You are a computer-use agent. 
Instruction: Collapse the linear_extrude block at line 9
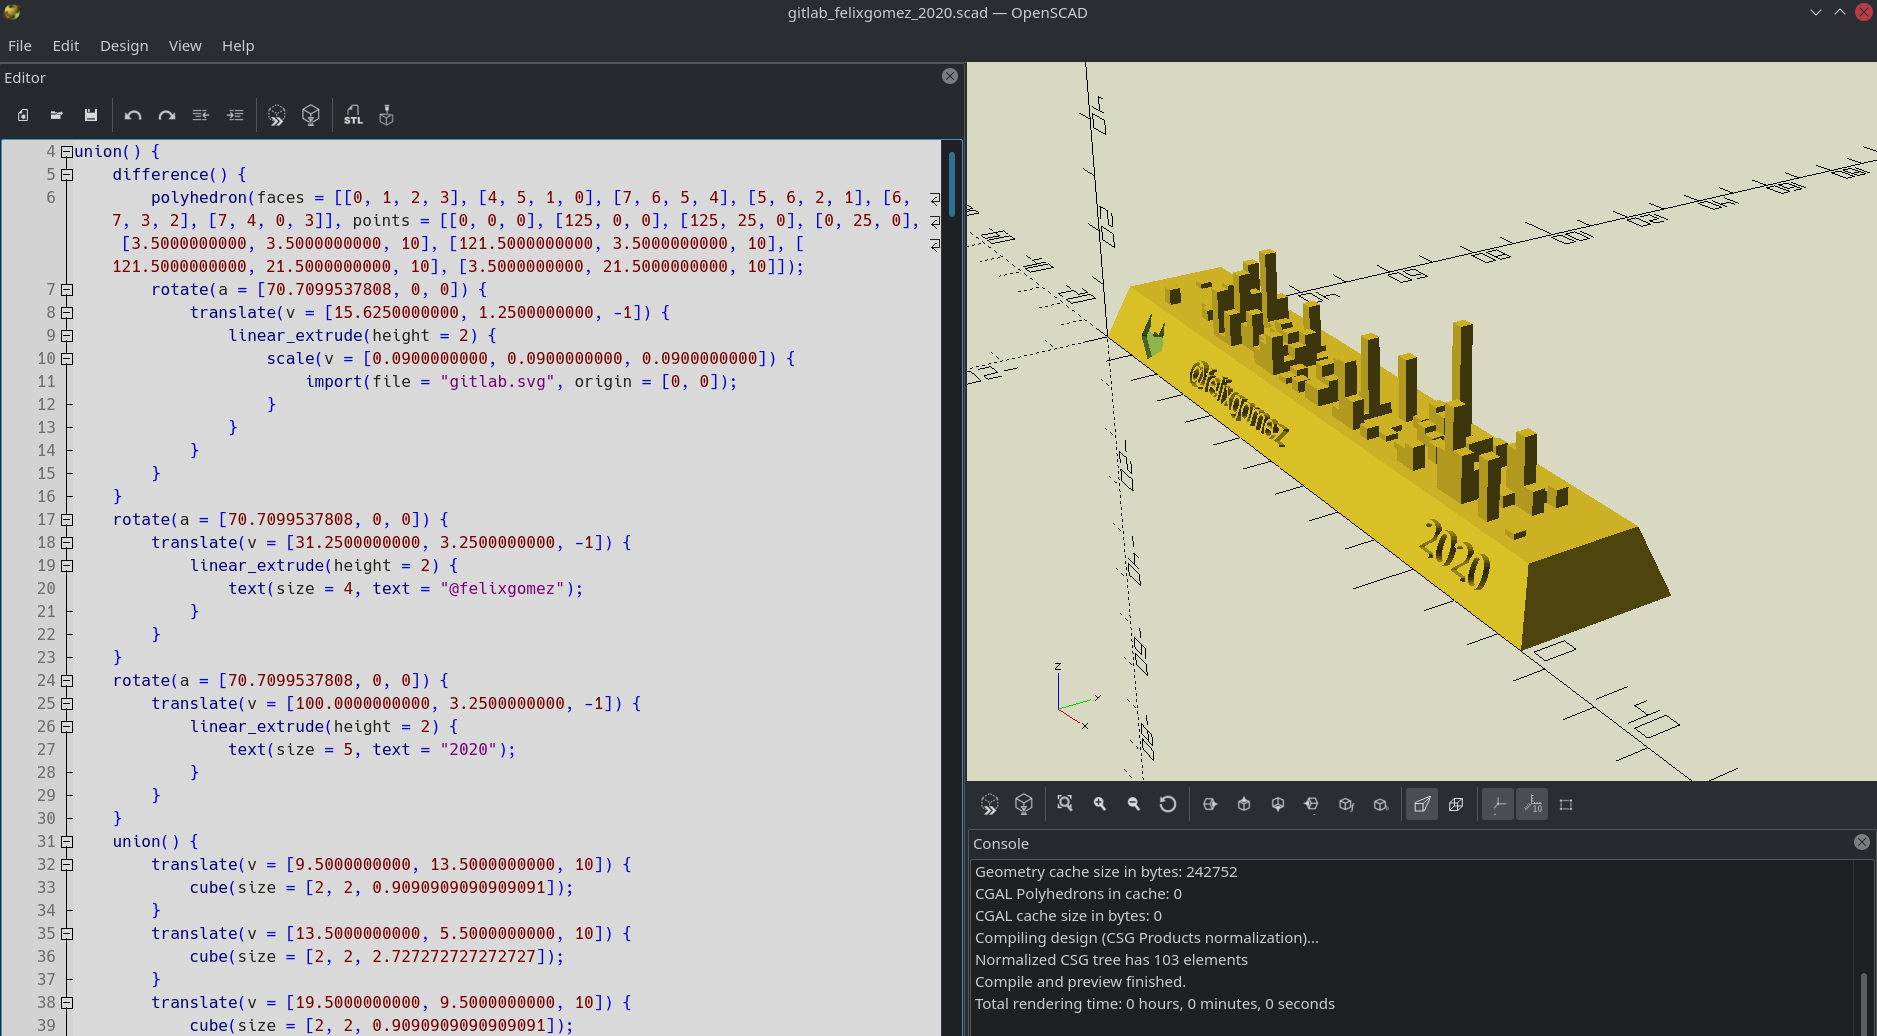tap(67, 336)
